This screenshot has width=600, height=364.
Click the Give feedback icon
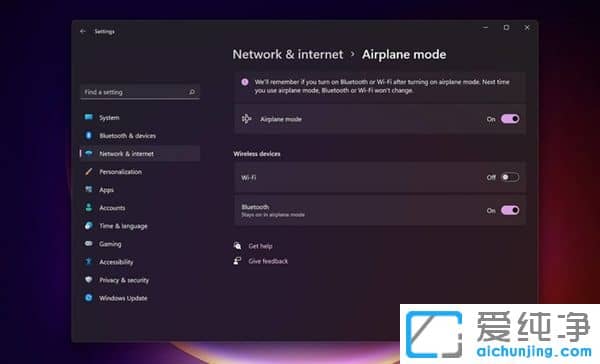(x=237, y=261)
